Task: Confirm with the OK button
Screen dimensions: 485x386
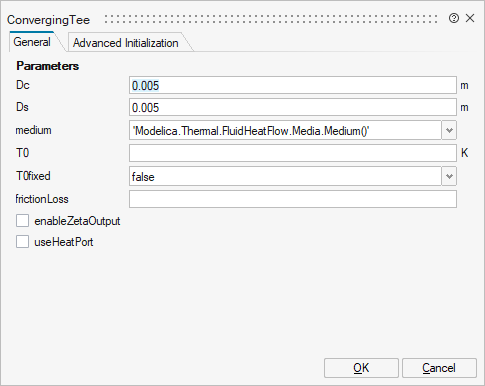Action: tap(361, 368)
